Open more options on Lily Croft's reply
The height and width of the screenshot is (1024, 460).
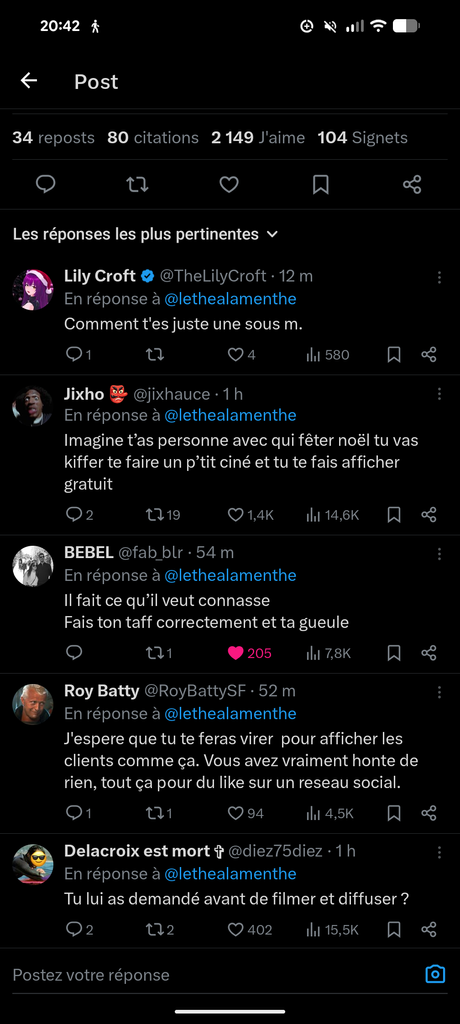pyautogui.click(x=440, y=278)
